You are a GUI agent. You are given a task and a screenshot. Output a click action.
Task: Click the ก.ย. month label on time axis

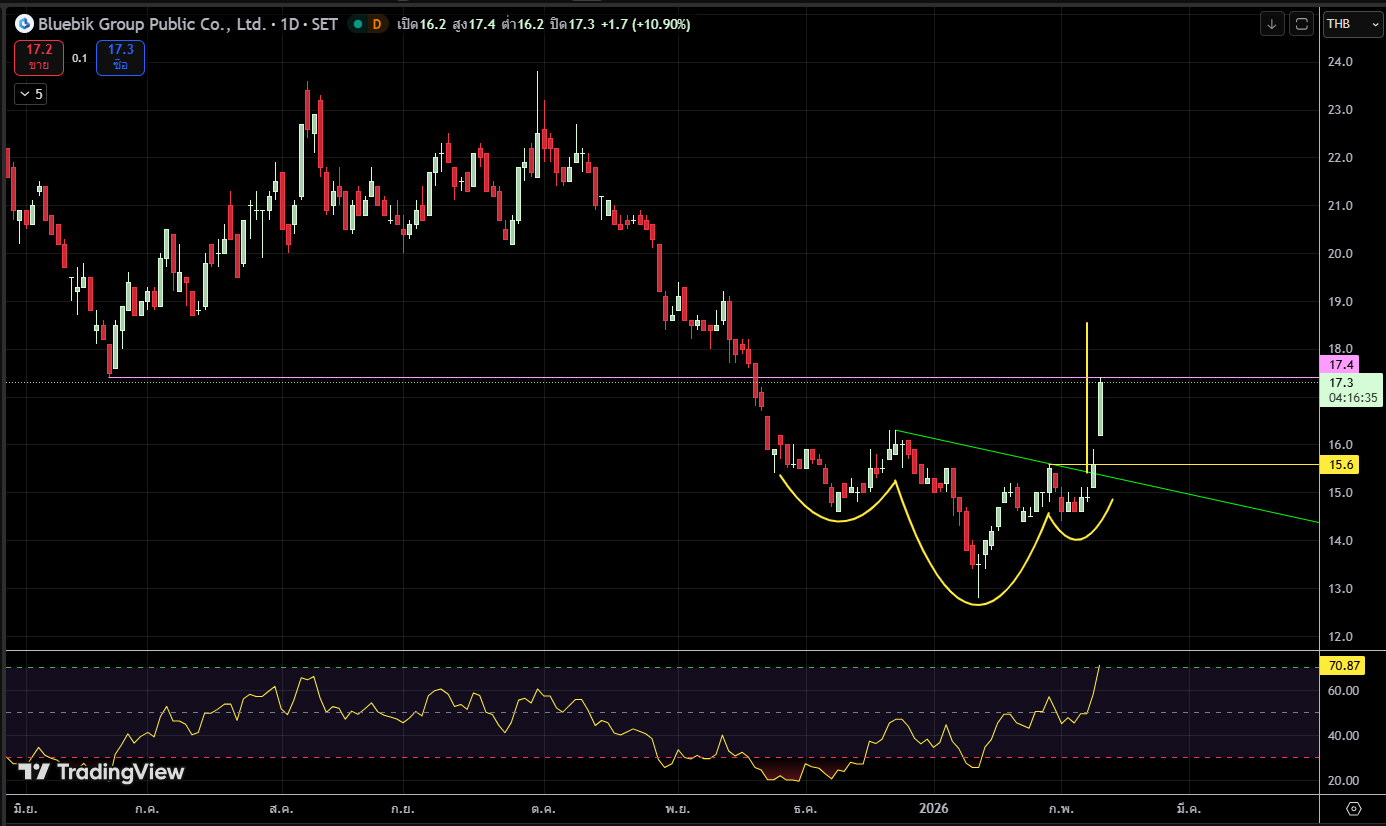point(403,807)
